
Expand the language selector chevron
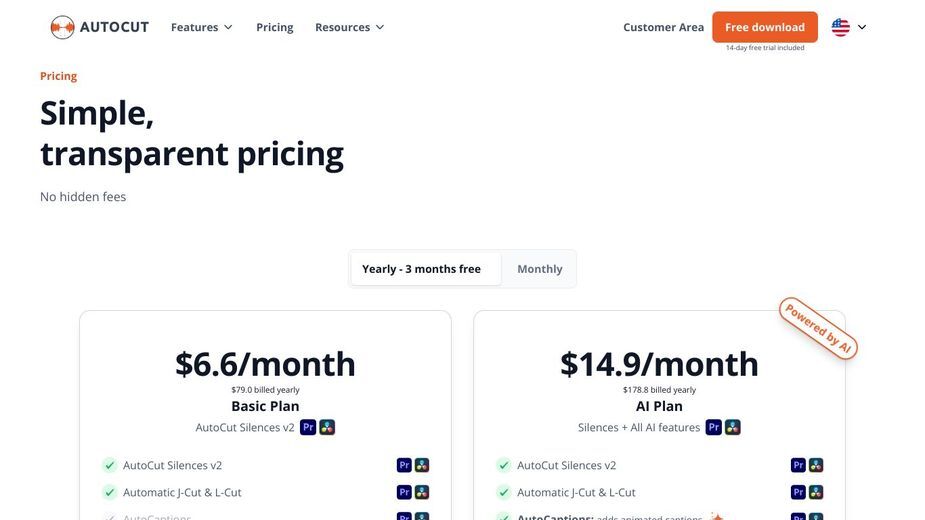(862, 27)
